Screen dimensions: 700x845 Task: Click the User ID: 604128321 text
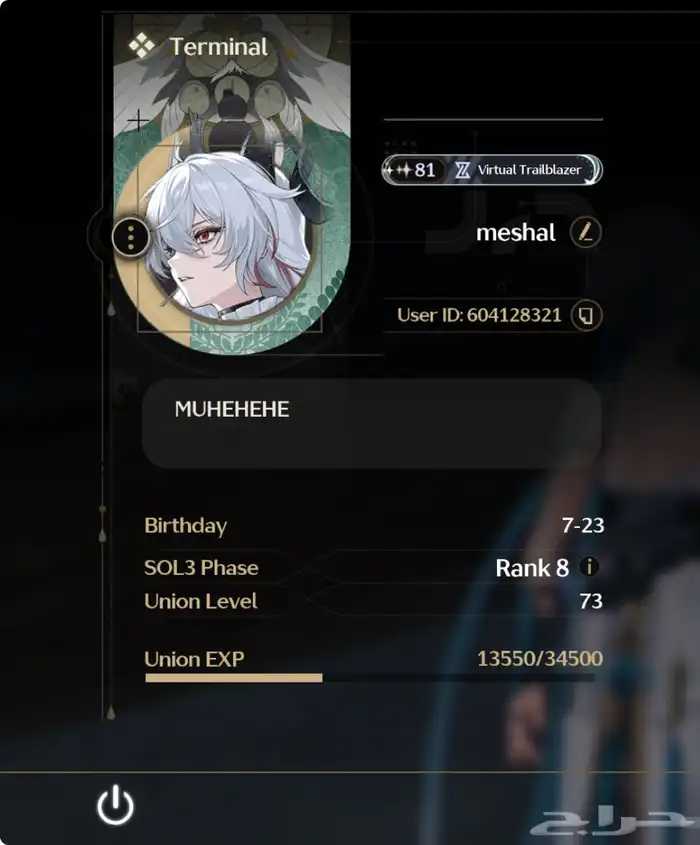(x=479, y=315)
